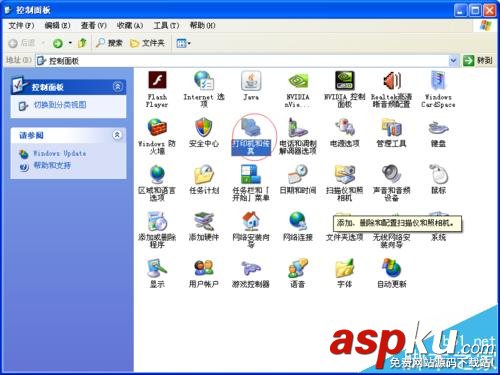Open NVIDIA 控制面板 icon
500x375 pixels.
coord(344,81)
